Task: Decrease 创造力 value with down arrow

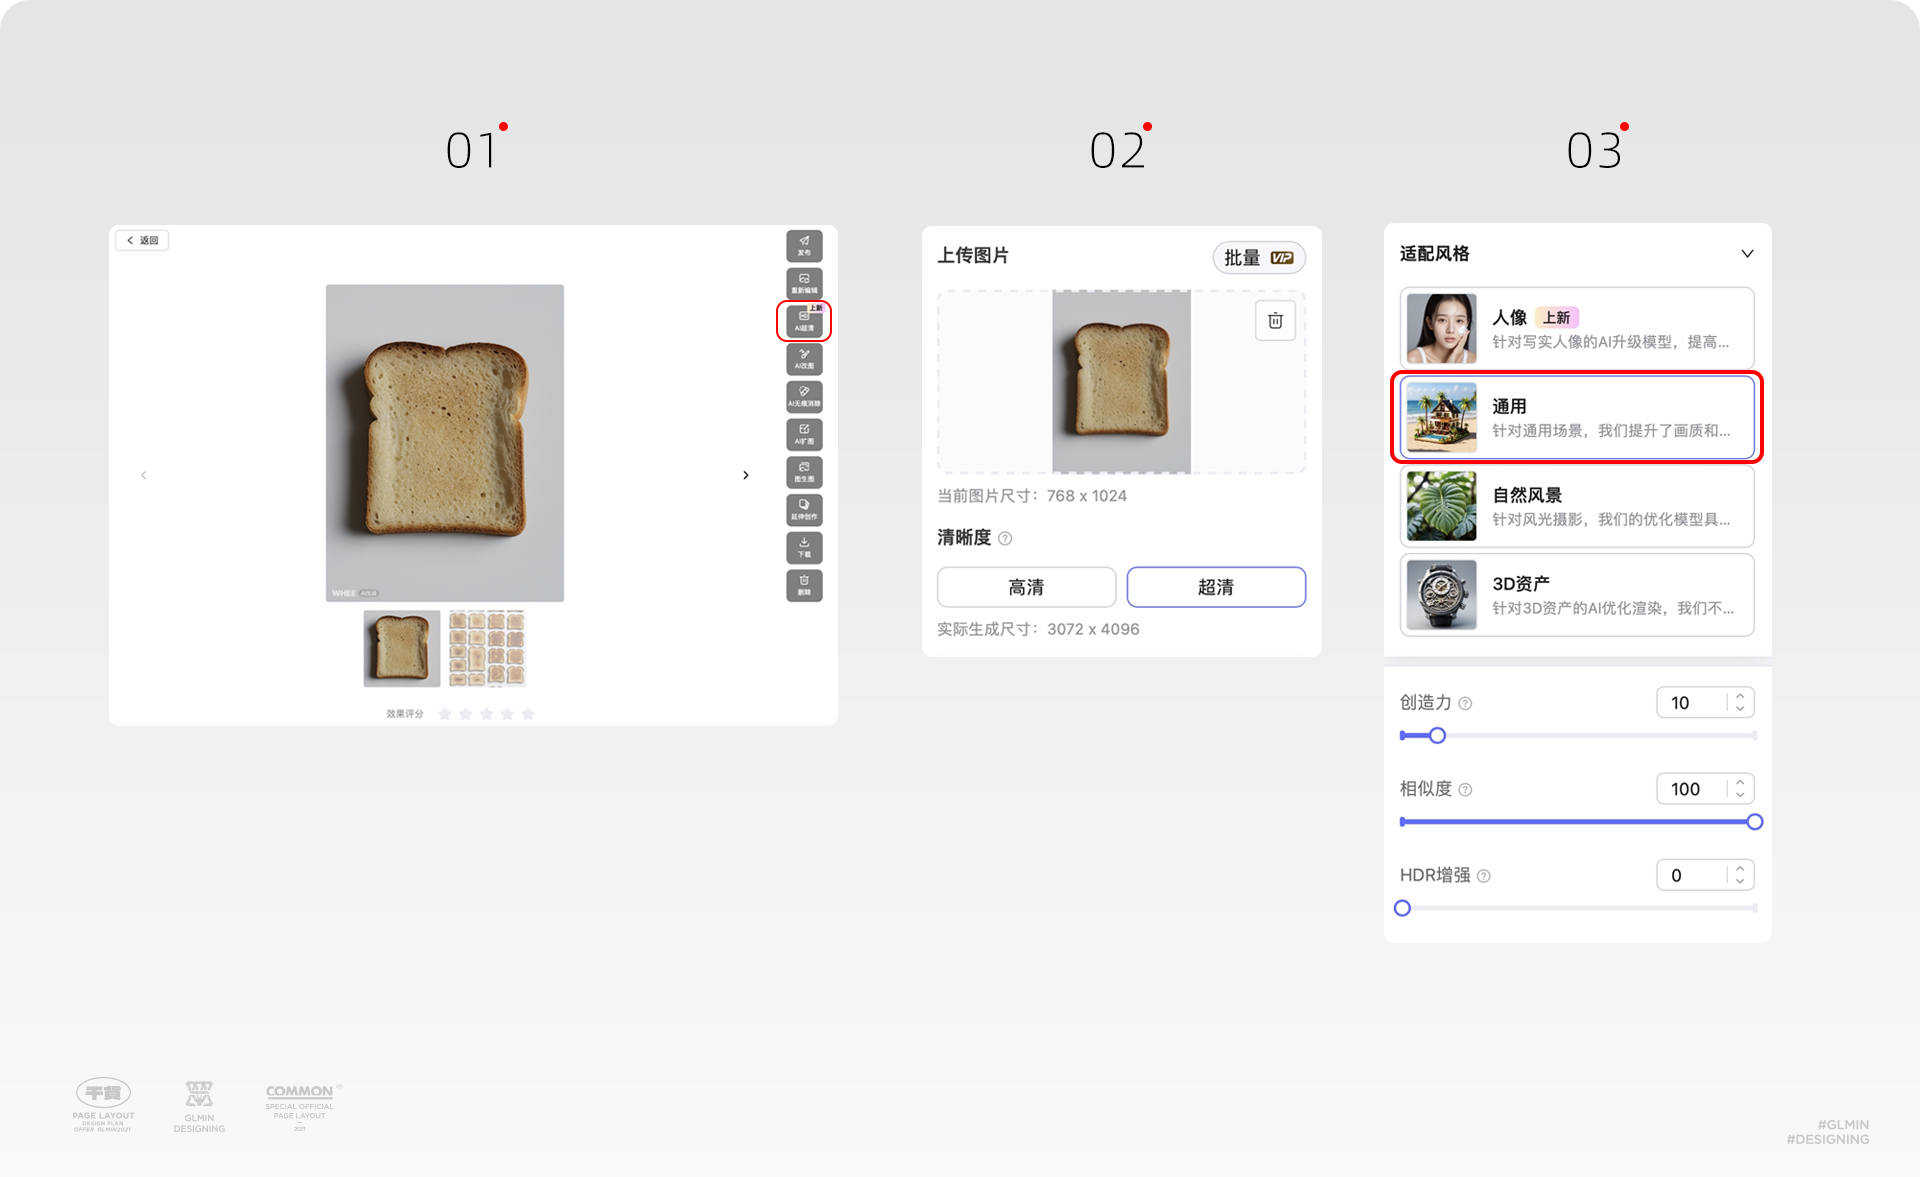Action: pos(1740,709)
